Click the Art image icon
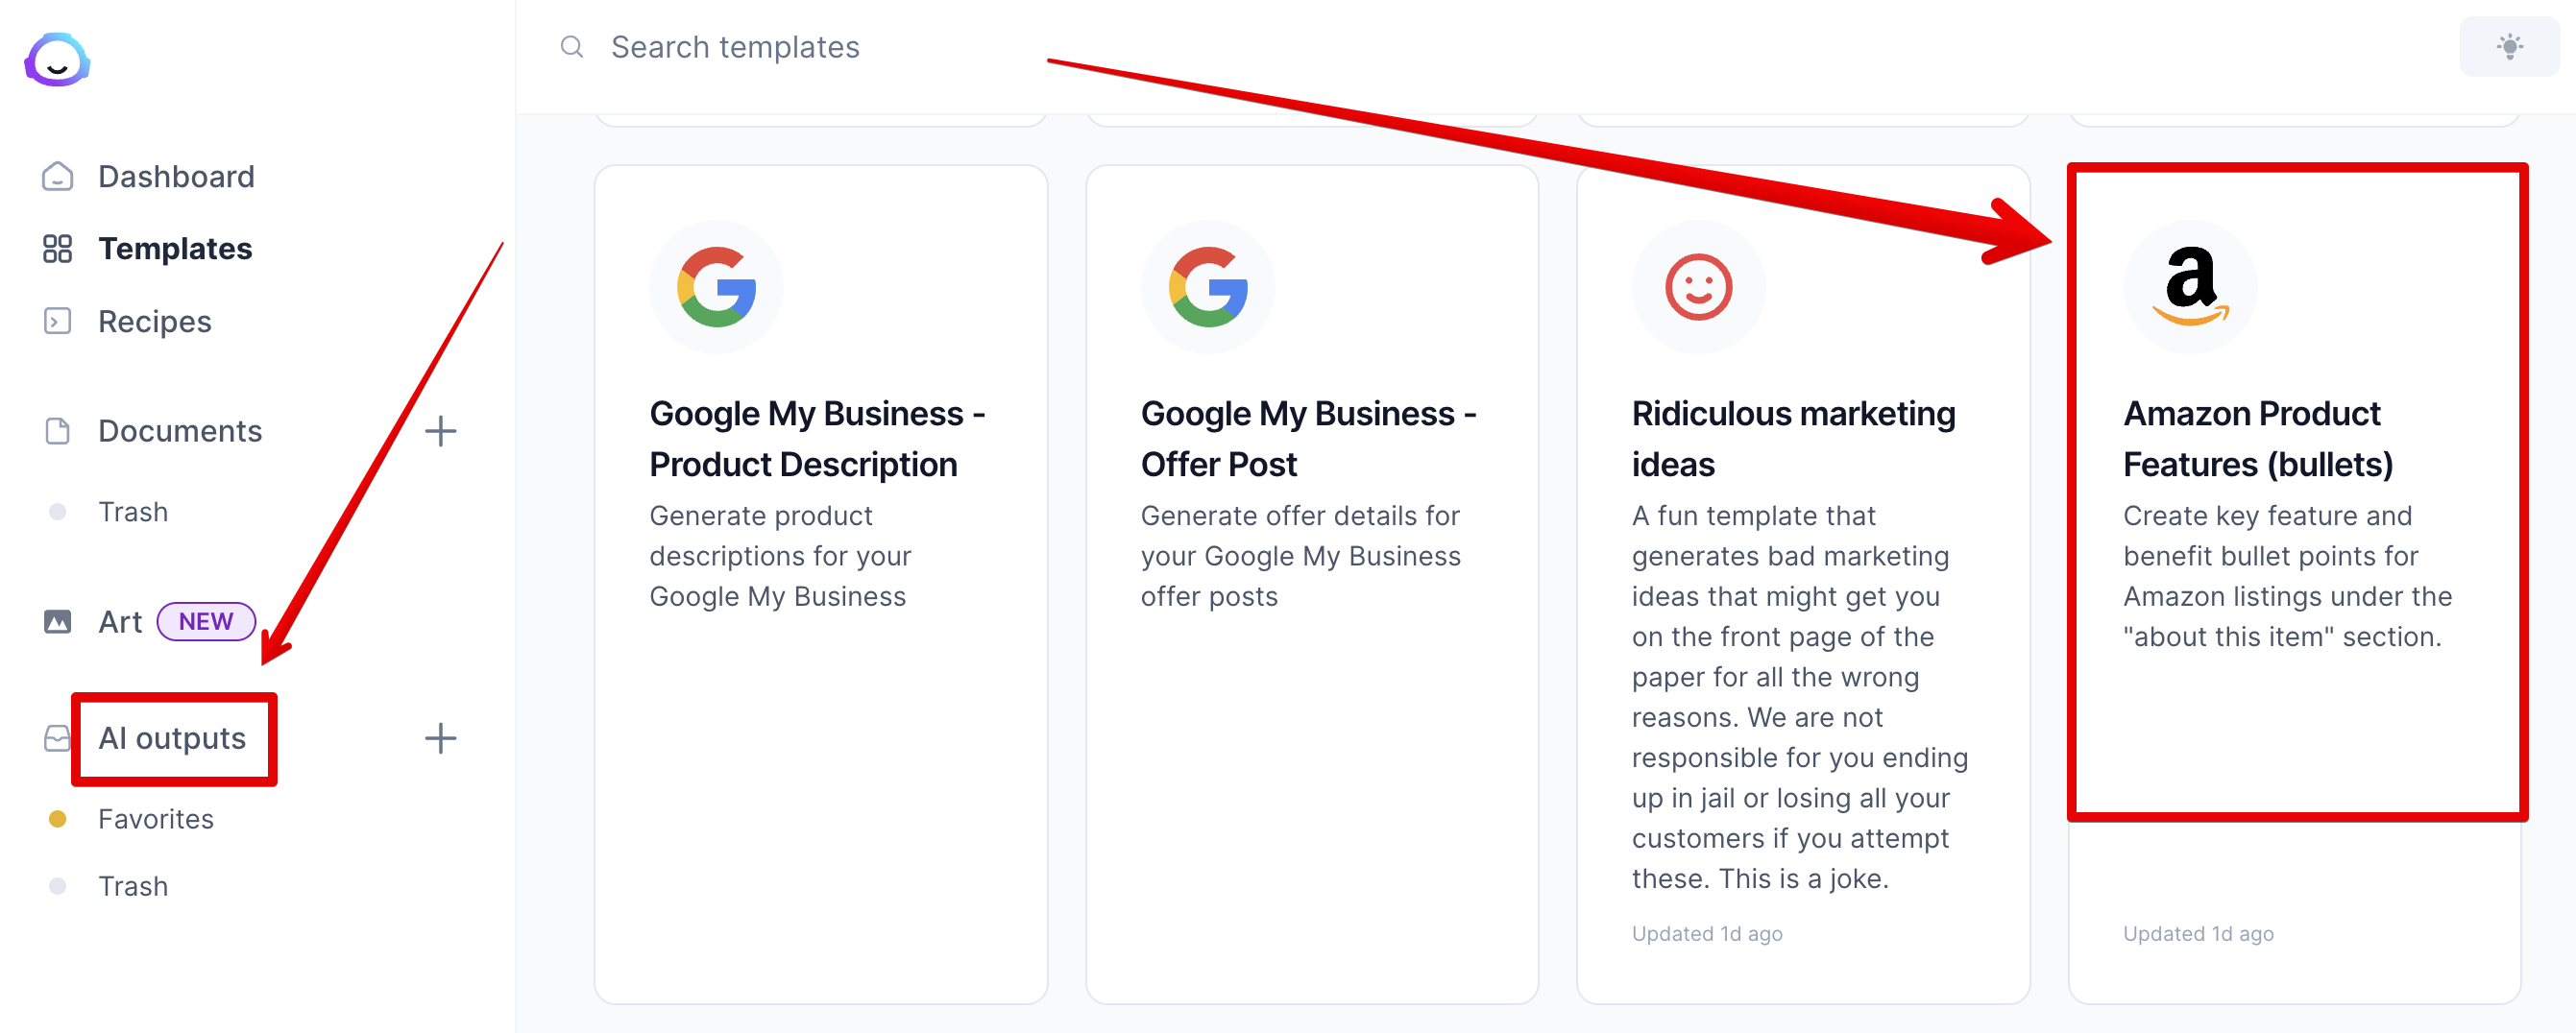This screenshot has width=2576, height=1033. tap(57, 622)
